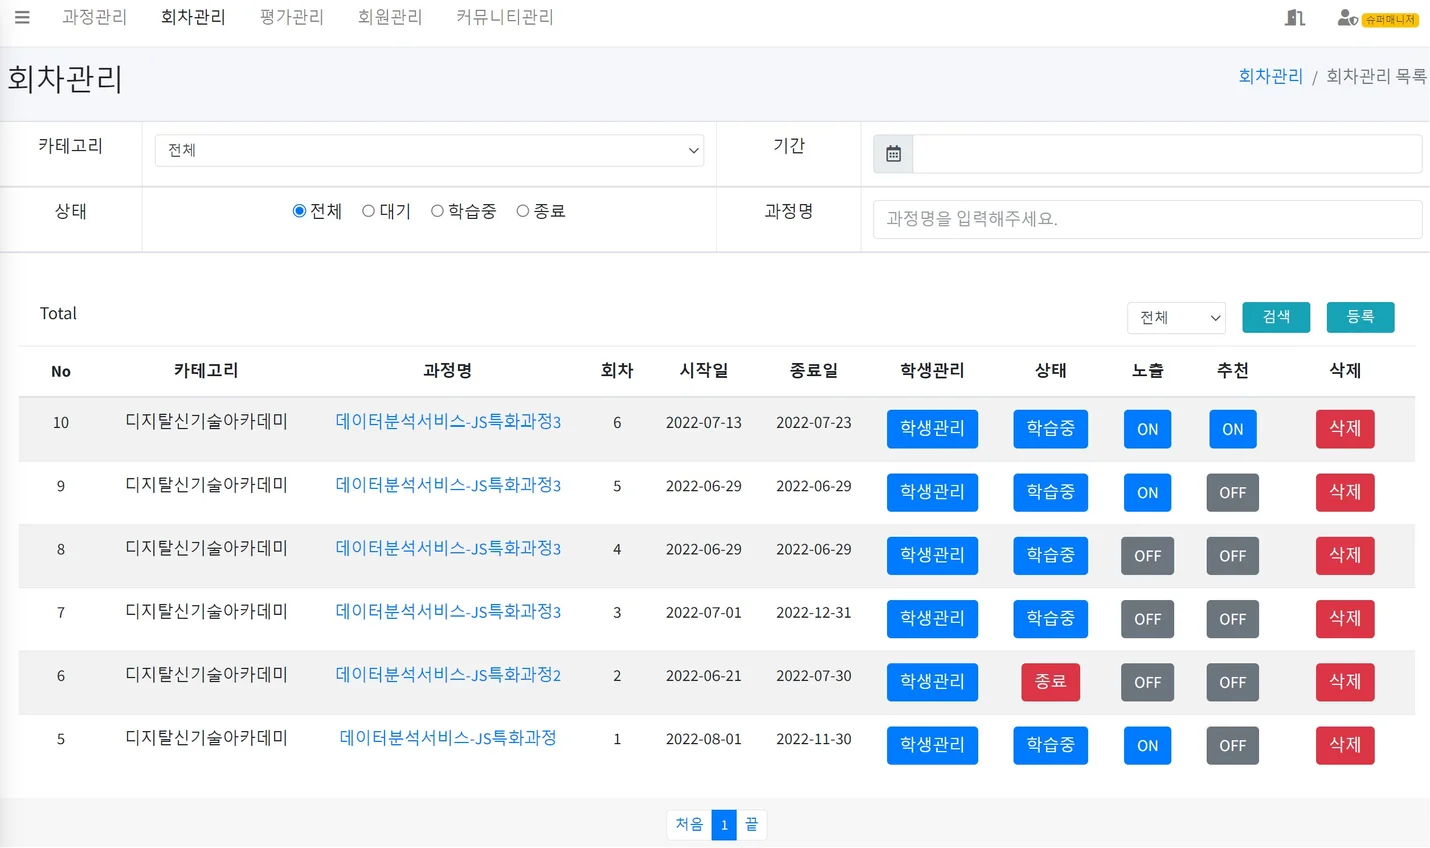Open the 회원관리 menu

[390, 17]
